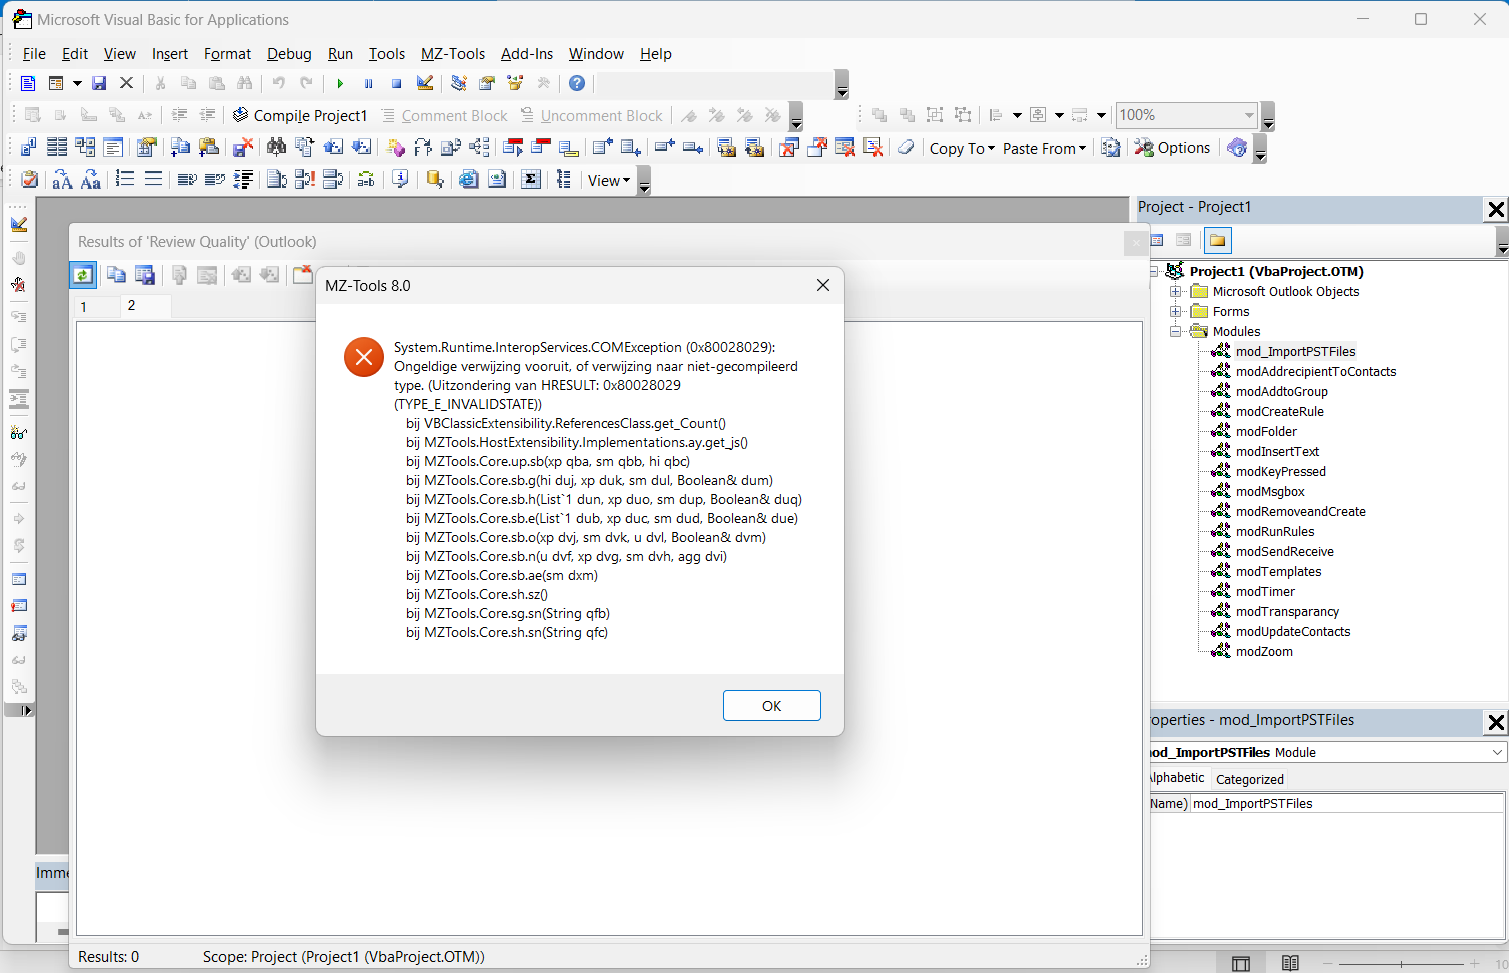Select the modZoom module
1509x973 pixels.
[1264, 651]
